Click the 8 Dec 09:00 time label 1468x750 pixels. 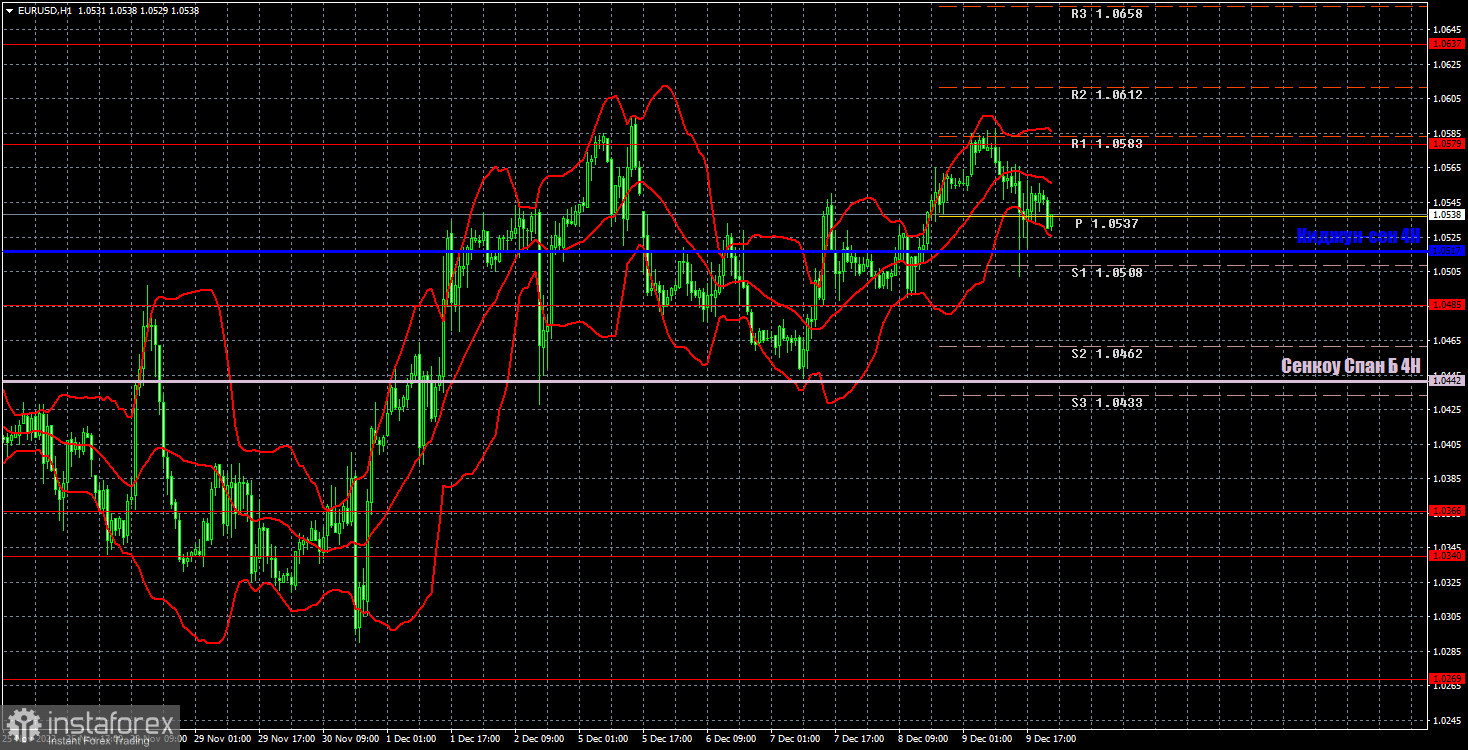pyautogui.click(x=923, y=739)
